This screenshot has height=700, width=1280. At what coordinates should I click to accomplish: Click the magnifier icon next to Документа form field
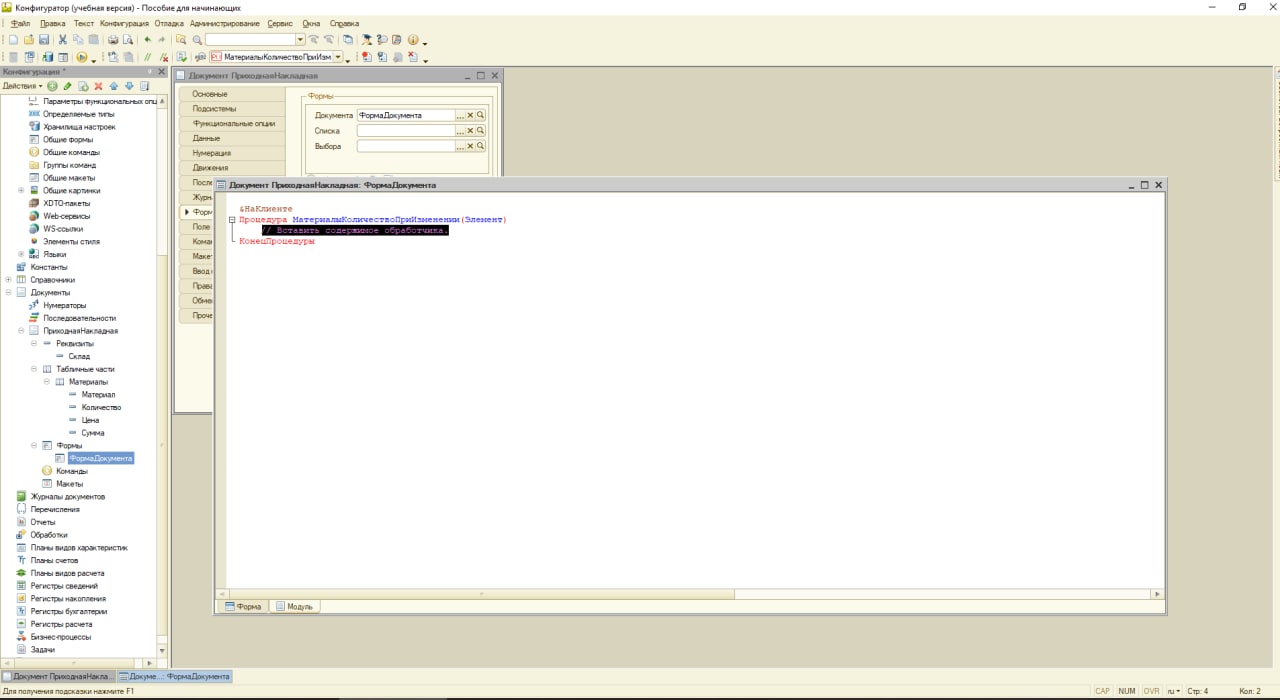(x=481, y=115)
